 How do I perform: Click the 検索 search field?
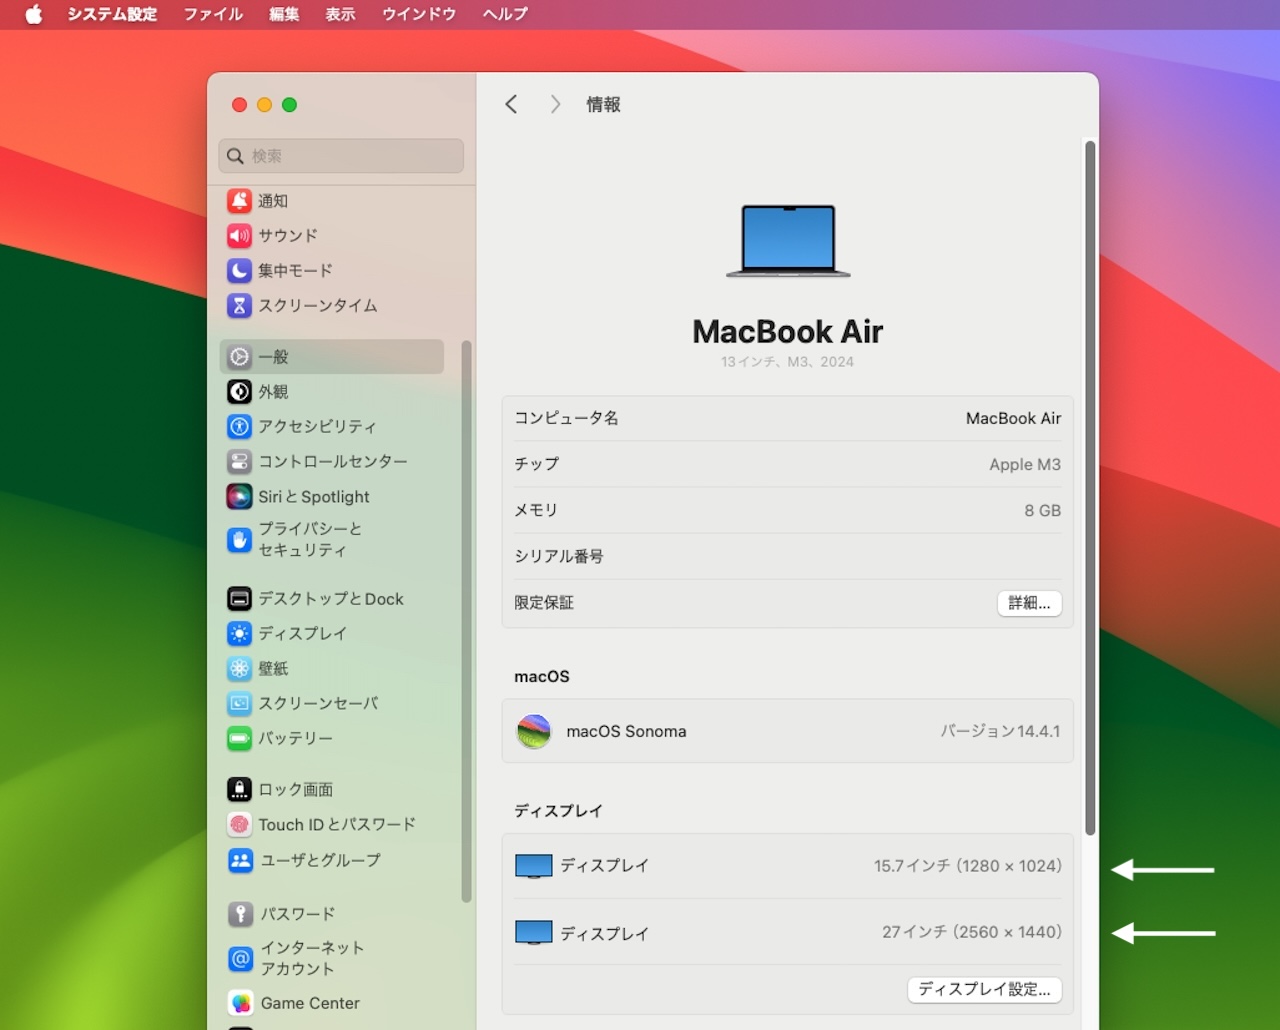[x=341, y=156]
